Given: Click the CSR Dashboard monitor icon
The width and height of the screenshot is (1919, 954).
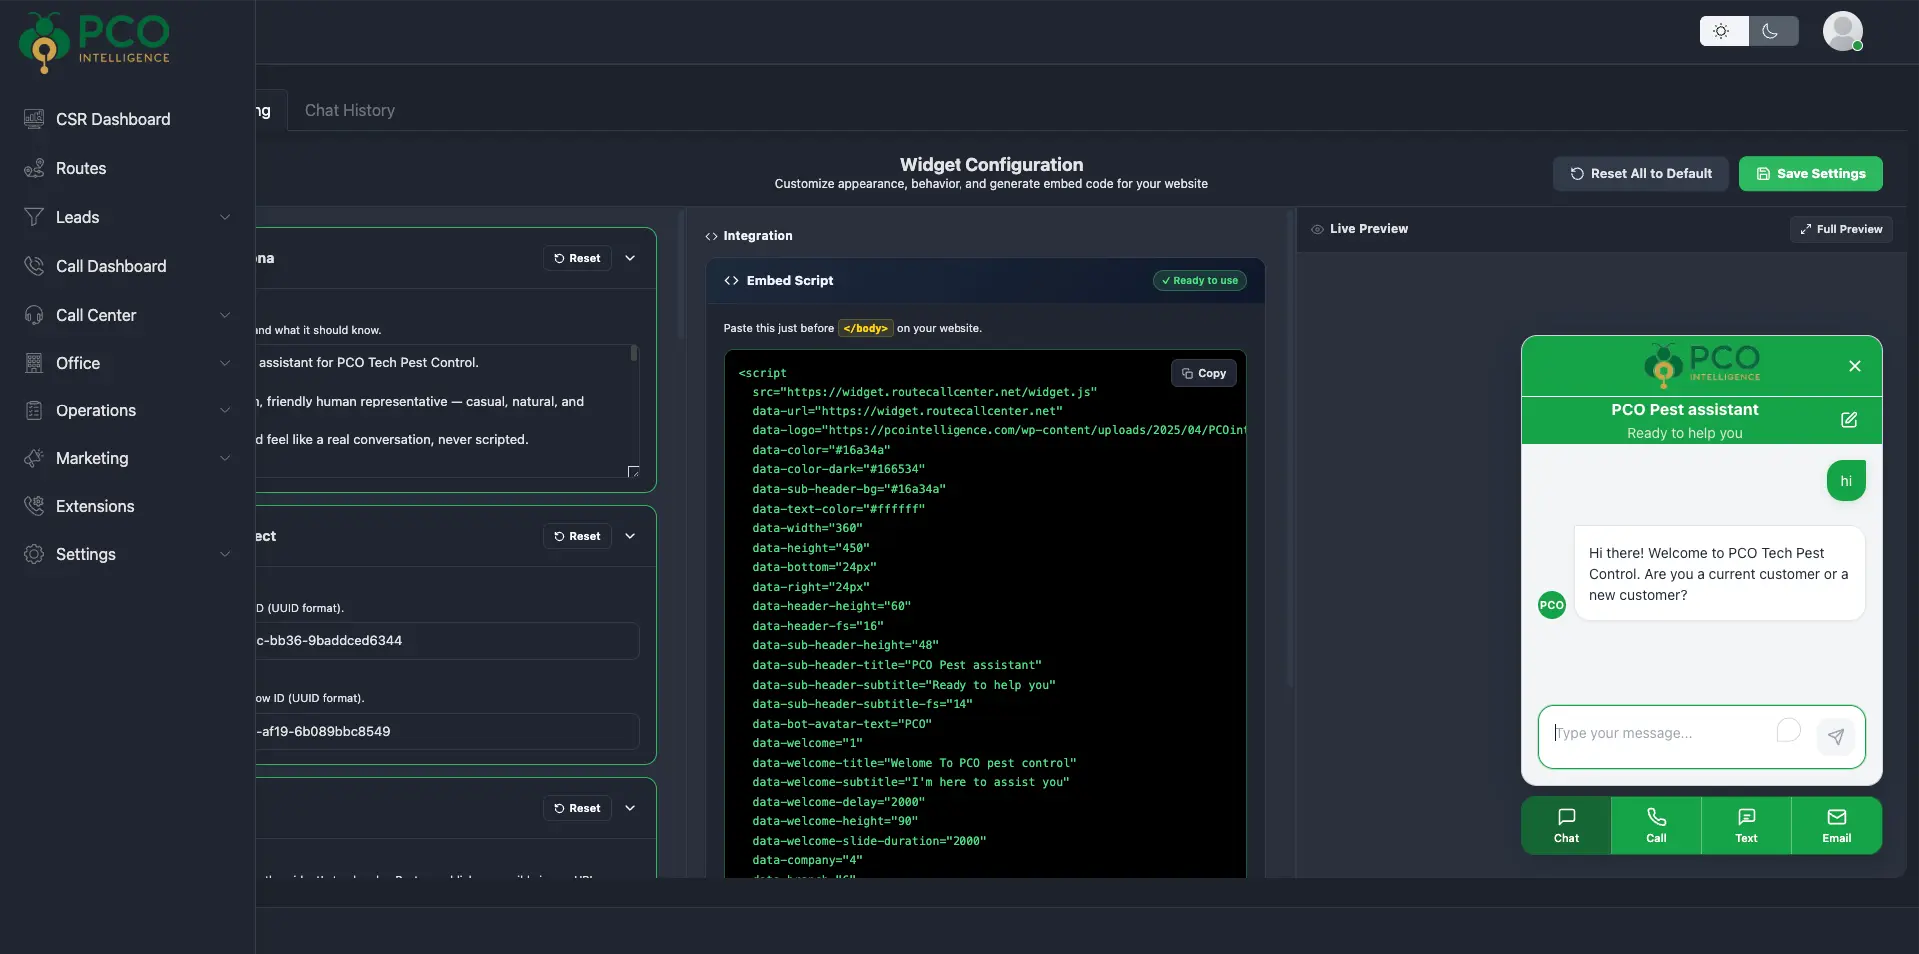Looking at the screenshot, I should 34,119.
